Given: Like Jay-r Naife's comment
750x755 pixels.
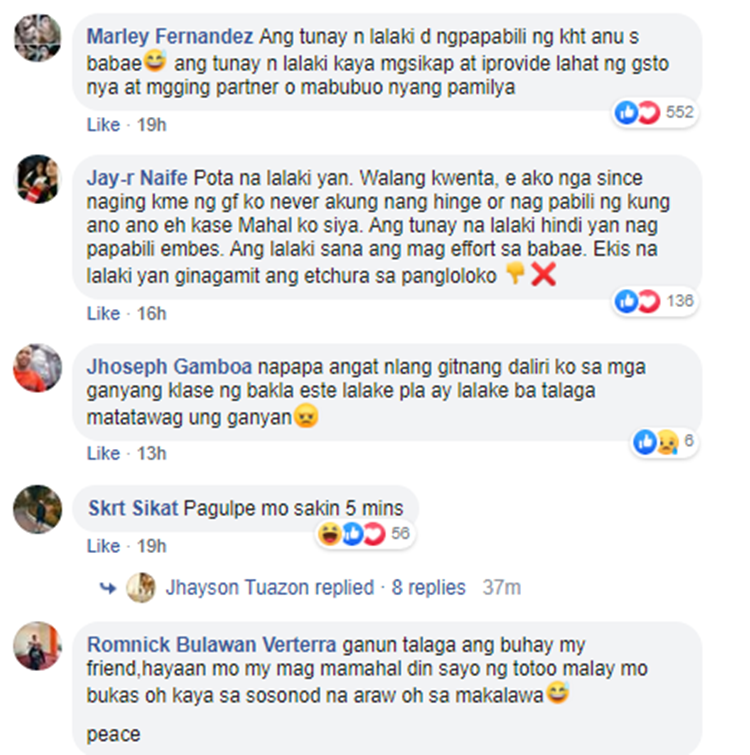Looking at the screenshot, I should tap(103, 313).
